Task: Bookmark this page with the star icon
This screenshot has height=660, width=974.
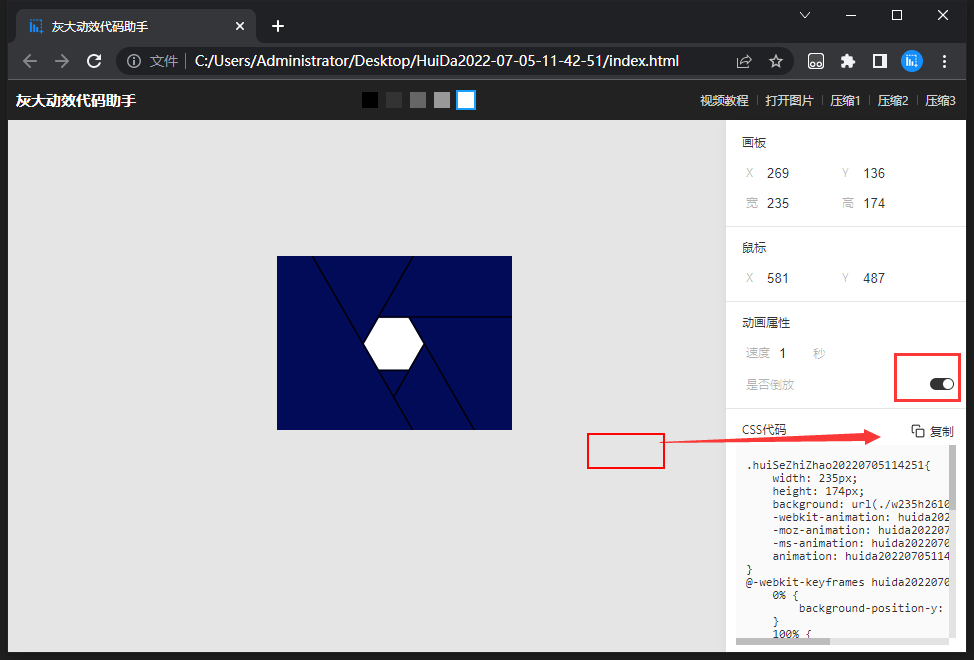Action: pyautogui.click(x=776, y=61)
